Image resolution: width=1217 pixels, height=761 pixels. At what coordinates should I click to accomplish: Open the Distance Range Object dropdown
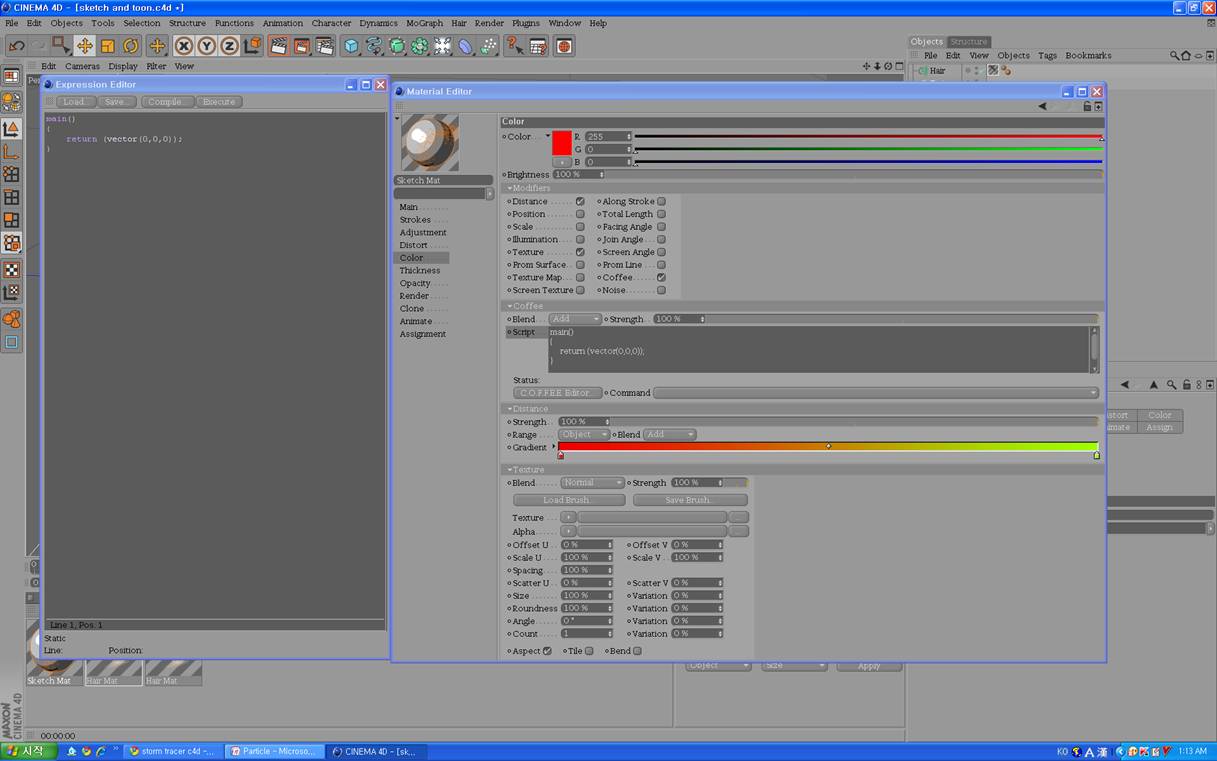(584, 435)
